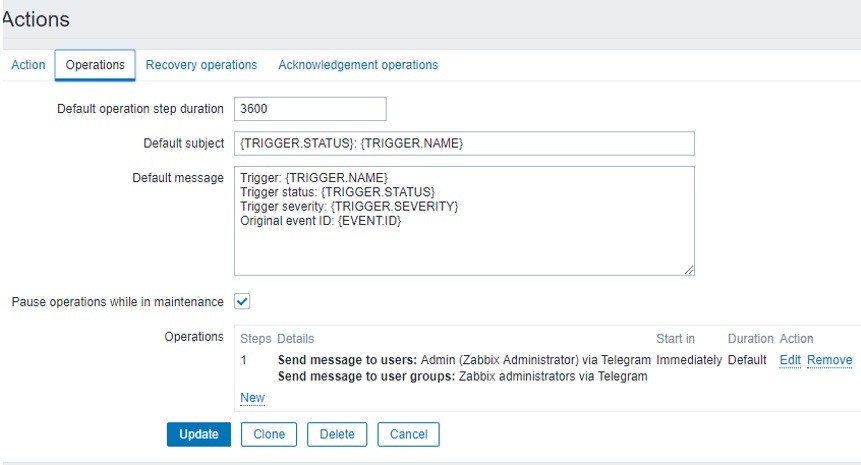Click the Actions page heading

[x=36, y=19]
